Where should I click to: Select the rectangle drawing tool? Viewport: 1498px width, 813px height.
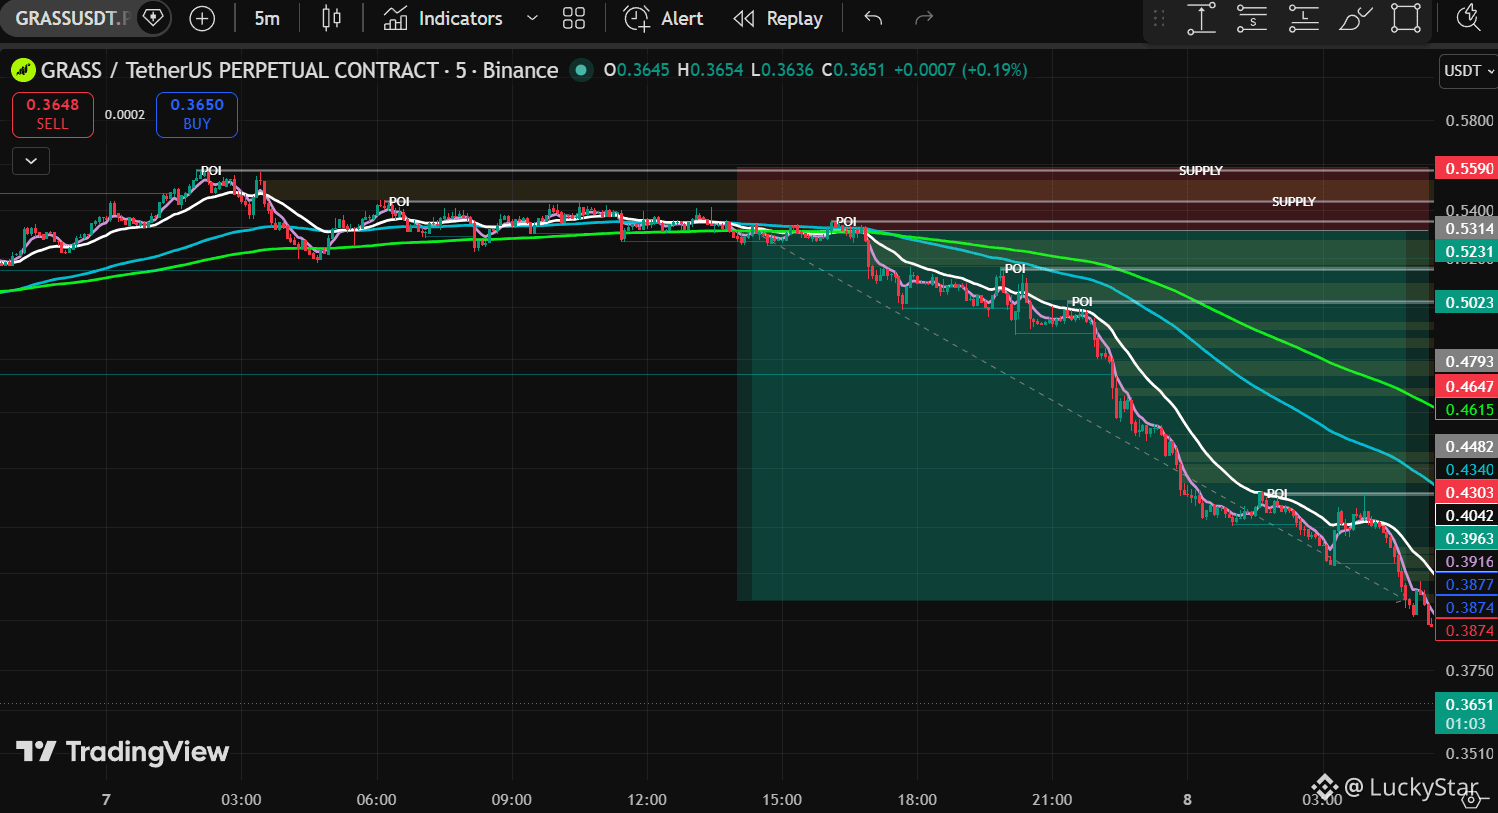[1406, 18]
